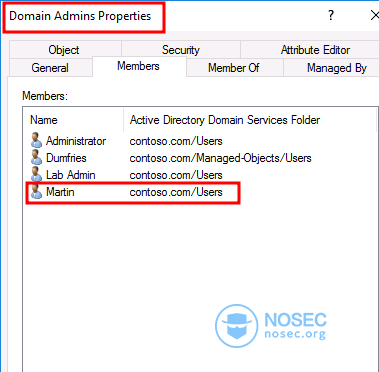Open the Object tab
Screen dimensions: 379x372
(65, 50)
